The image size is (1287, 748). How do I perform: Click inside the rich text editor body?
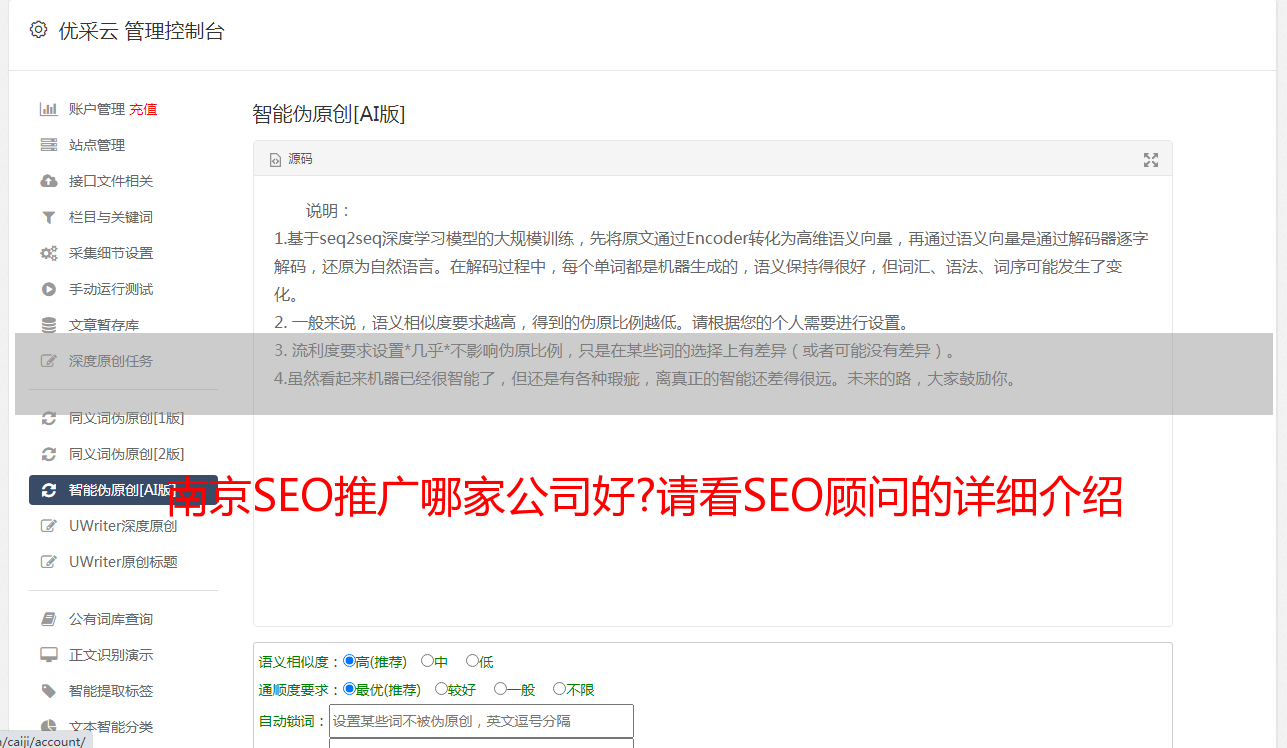point(712,401)
